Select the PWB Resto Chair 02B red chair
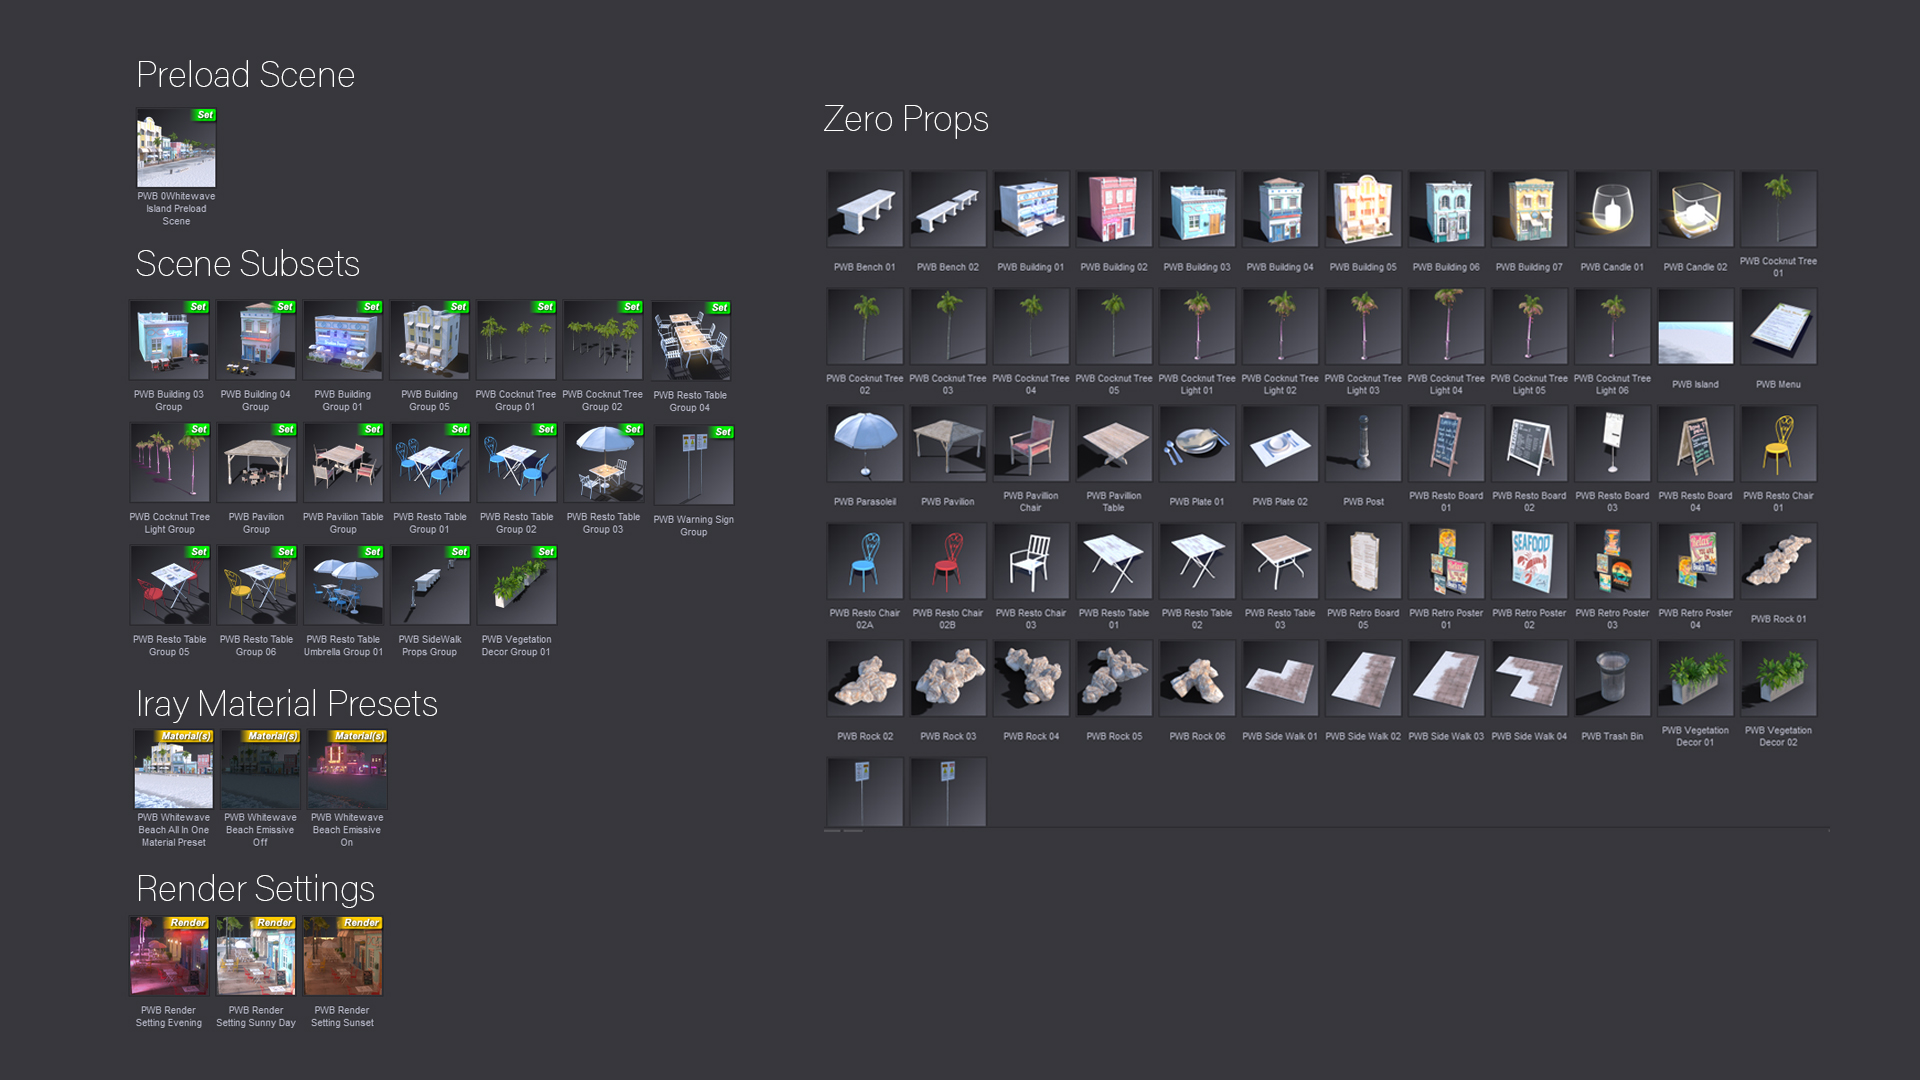 948,562
